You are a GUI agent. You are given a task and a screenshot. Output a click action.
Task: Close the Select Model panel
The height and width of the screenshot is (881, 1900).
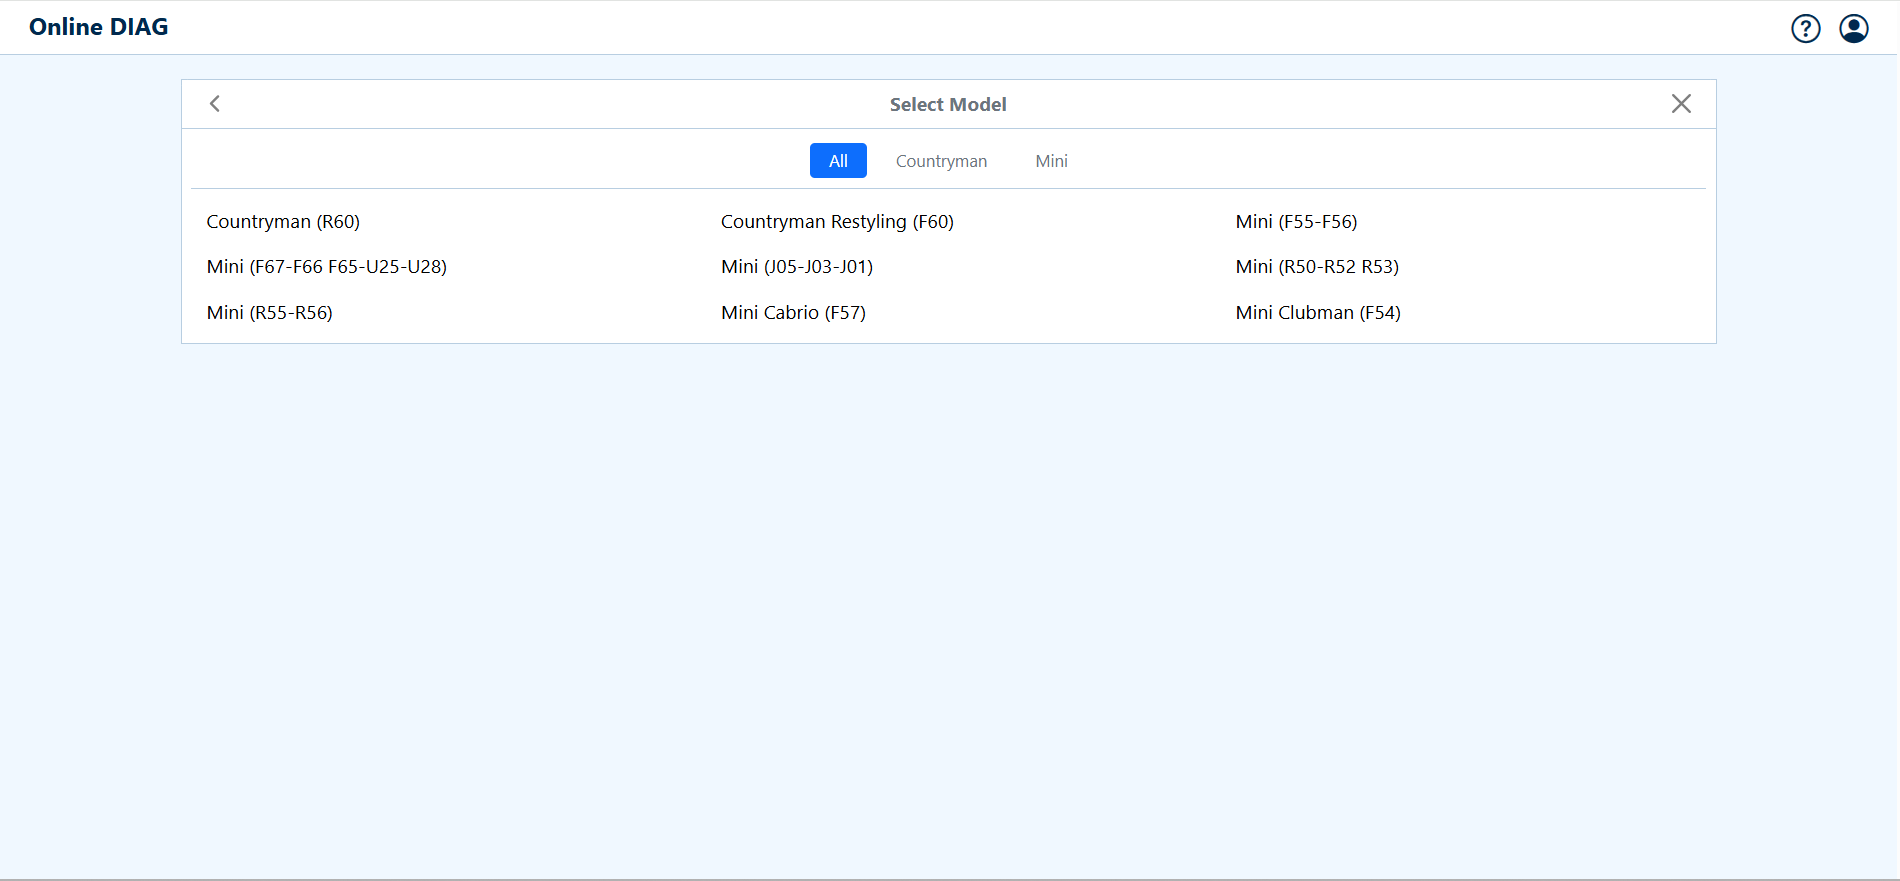pyautogui.click(x=1681, y=104)
